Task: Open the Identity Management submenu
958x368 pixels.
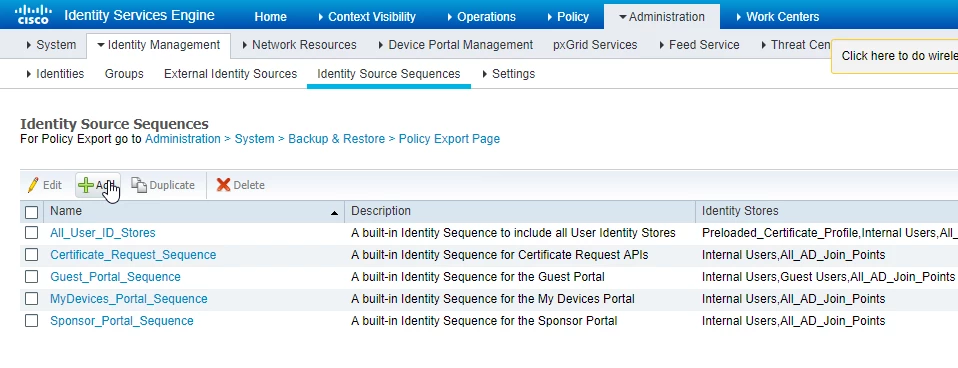Action: point(158,45)
